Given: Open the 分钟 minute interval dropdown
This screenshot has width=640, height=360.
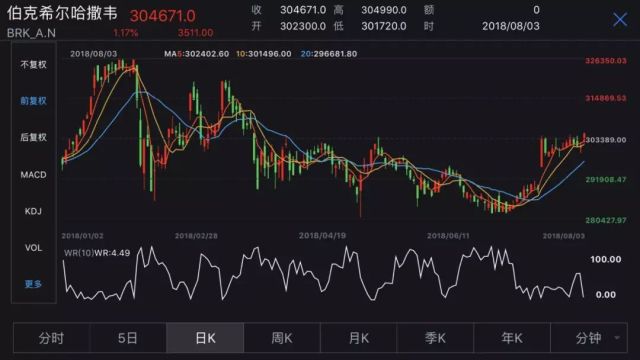Looking at the screenshot, I should pos(589,338).
